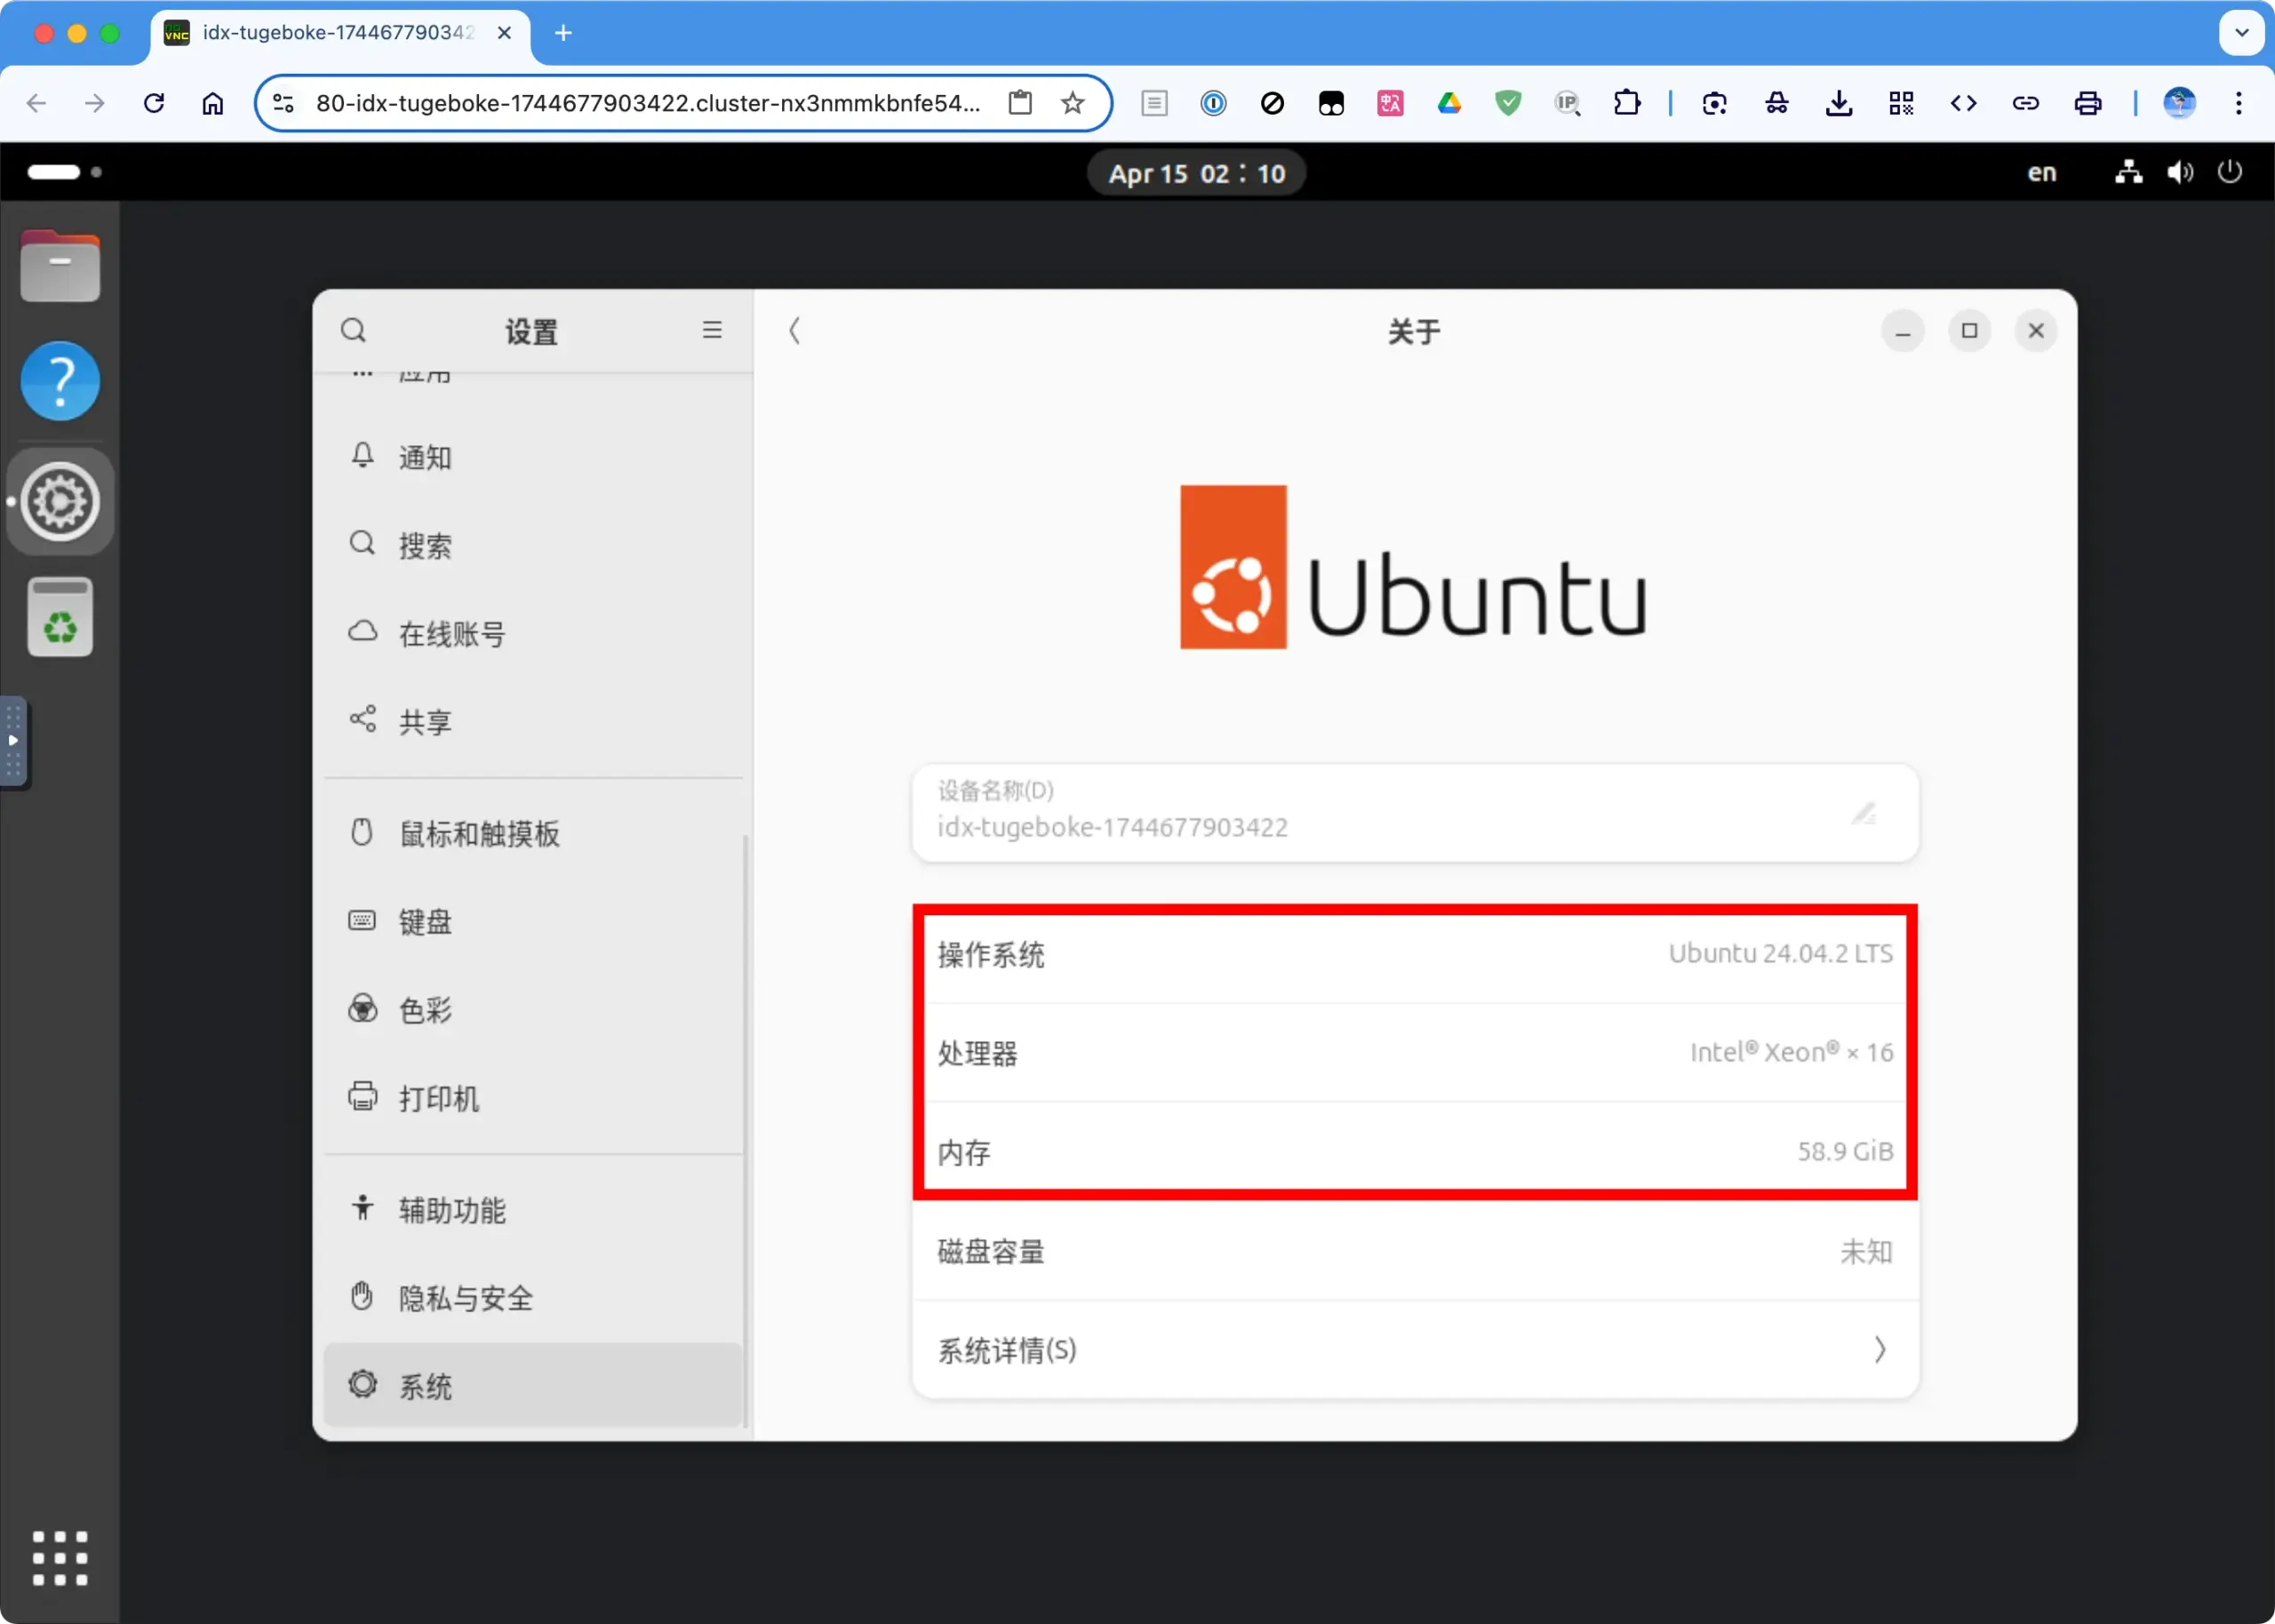Reload the browser page
The height and width of the screenshot is (1624, 2275).
point(154,103)
